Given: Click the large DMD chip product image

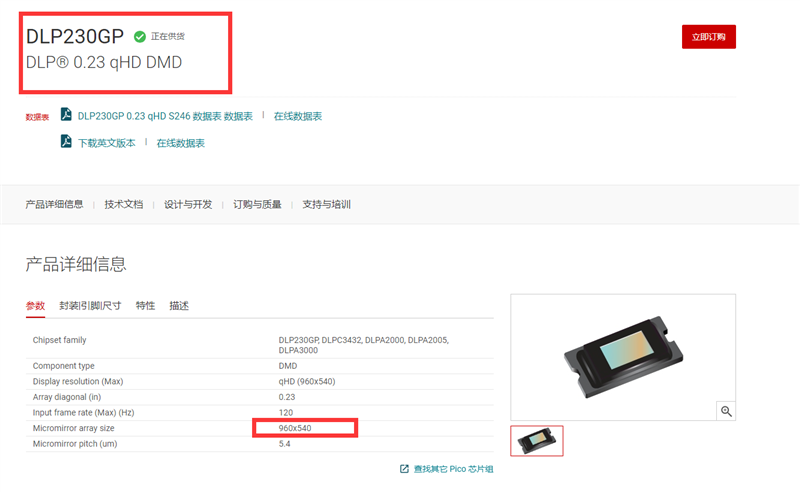Looking at the screenshot, I should pyautogui.click(x=623, y=357).
